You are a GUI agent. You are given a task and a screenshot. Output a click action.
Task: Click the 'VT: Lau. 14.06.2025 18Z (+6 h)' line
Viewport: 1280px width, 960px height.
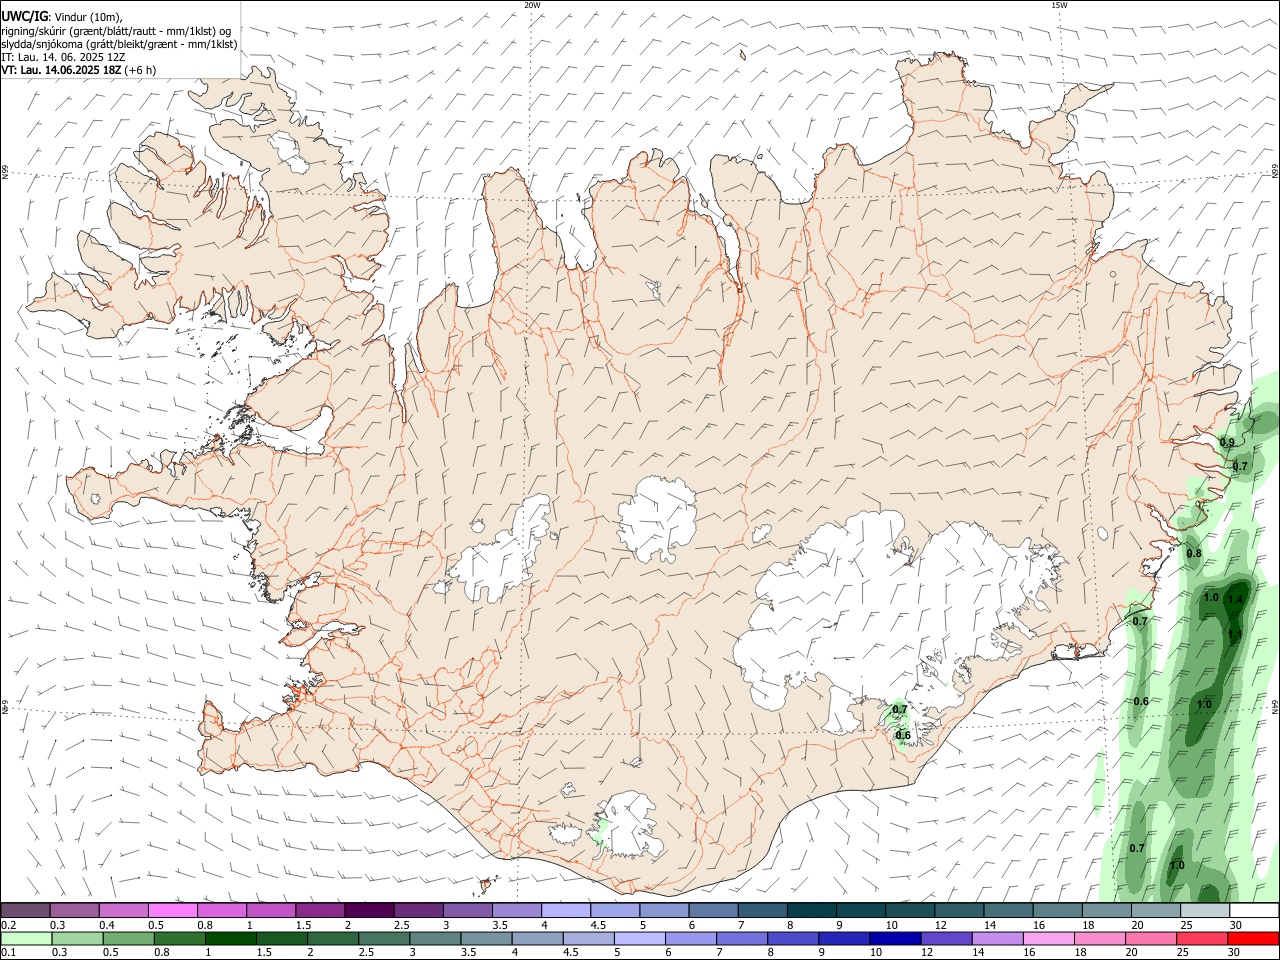pyautogui.click(x=78, y=70)
